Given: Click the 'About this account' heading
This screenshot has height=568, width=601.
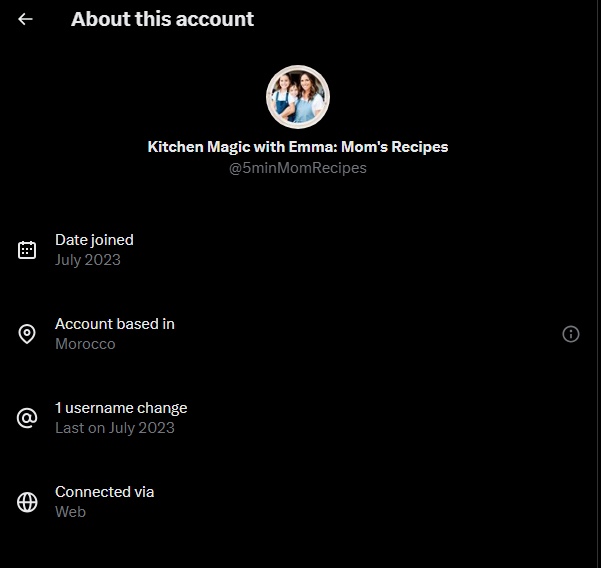Looking at the screenshot, I should [x=163, y=19].
